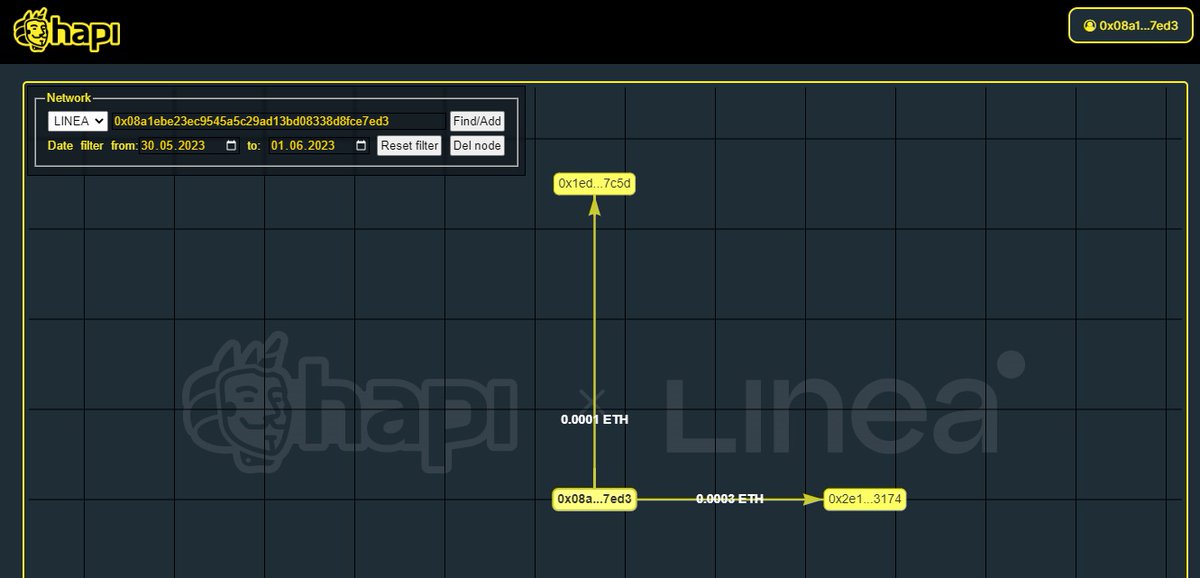Open calendar picker for the from date

(232, 146)
